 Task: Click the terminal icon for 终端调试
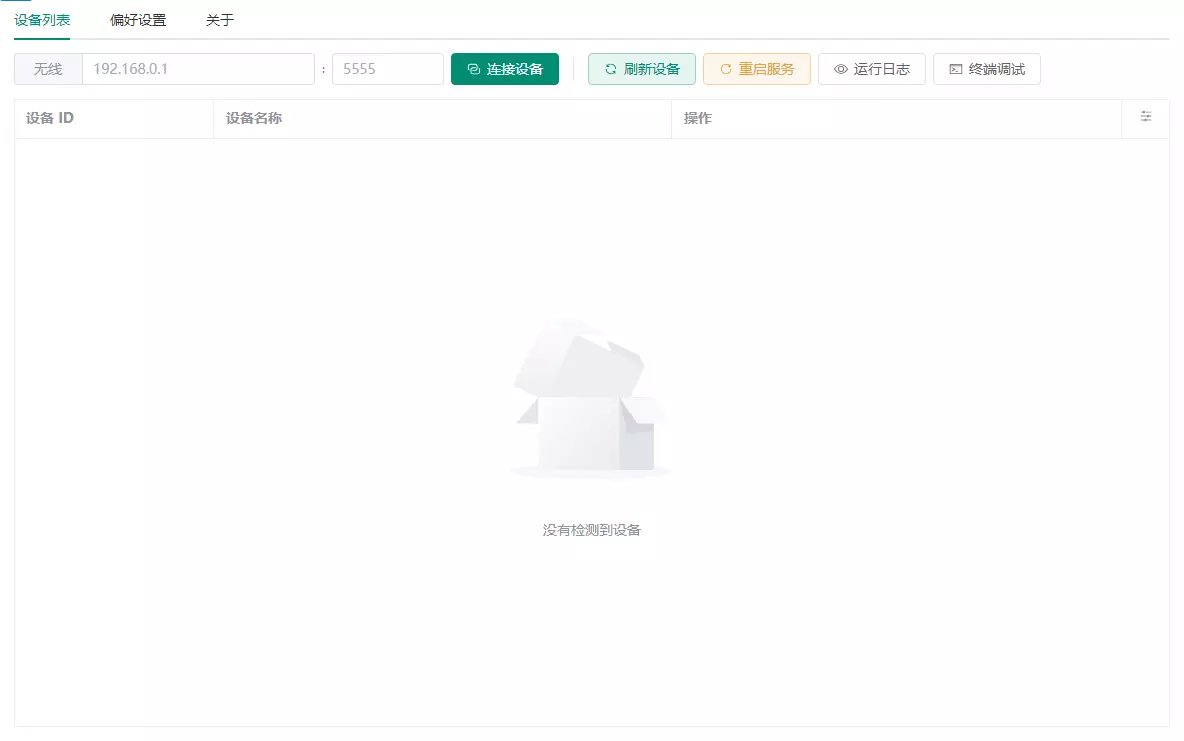(956, 70)
